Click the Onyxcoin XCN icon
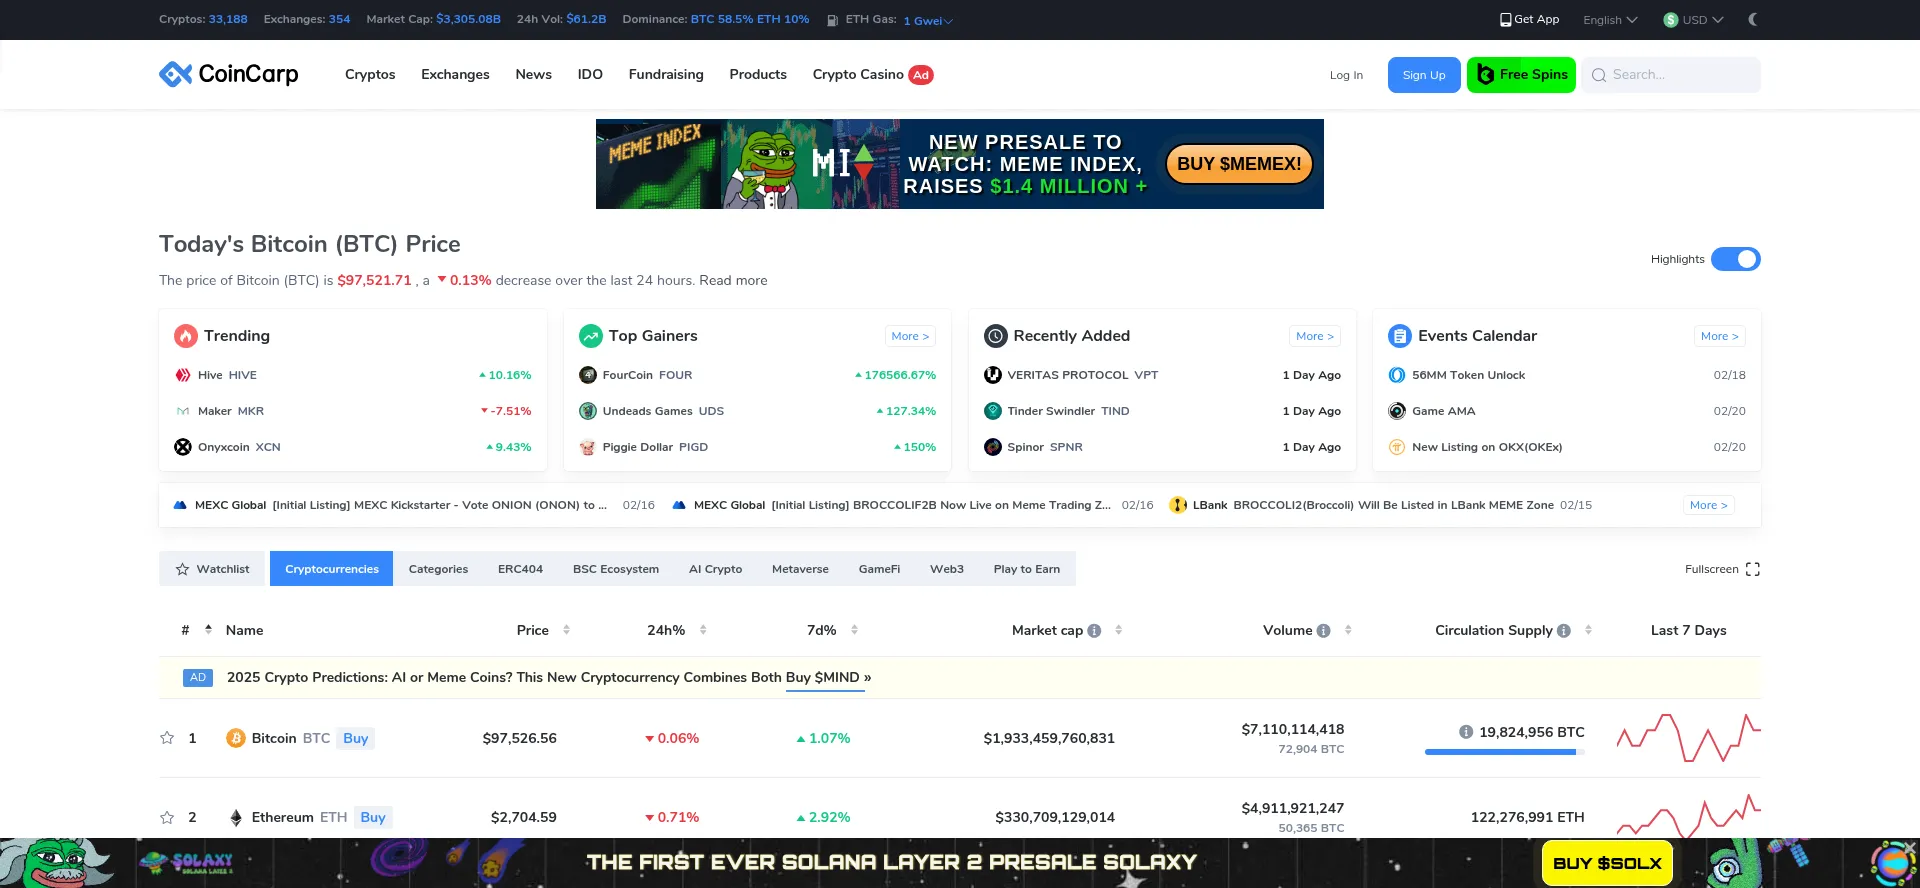 pyautogui.click(x=183, y=447)
